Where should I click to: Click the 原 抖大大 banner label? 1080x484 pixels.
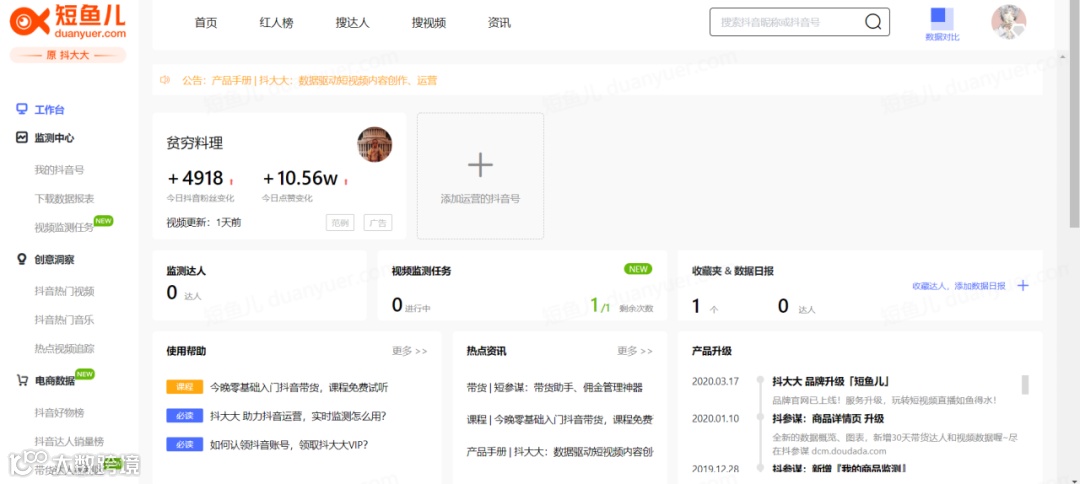tap(68, 55)
